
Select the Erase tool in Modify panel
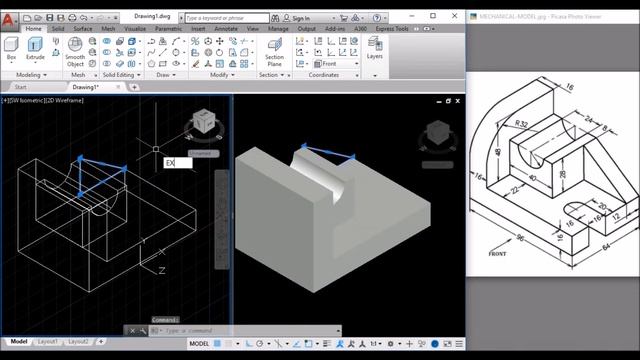click(x=196, y=64)
